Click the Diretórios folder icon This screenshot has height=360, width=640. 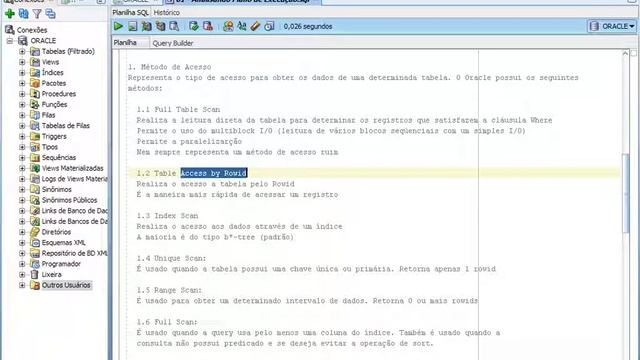coord(35,232)
